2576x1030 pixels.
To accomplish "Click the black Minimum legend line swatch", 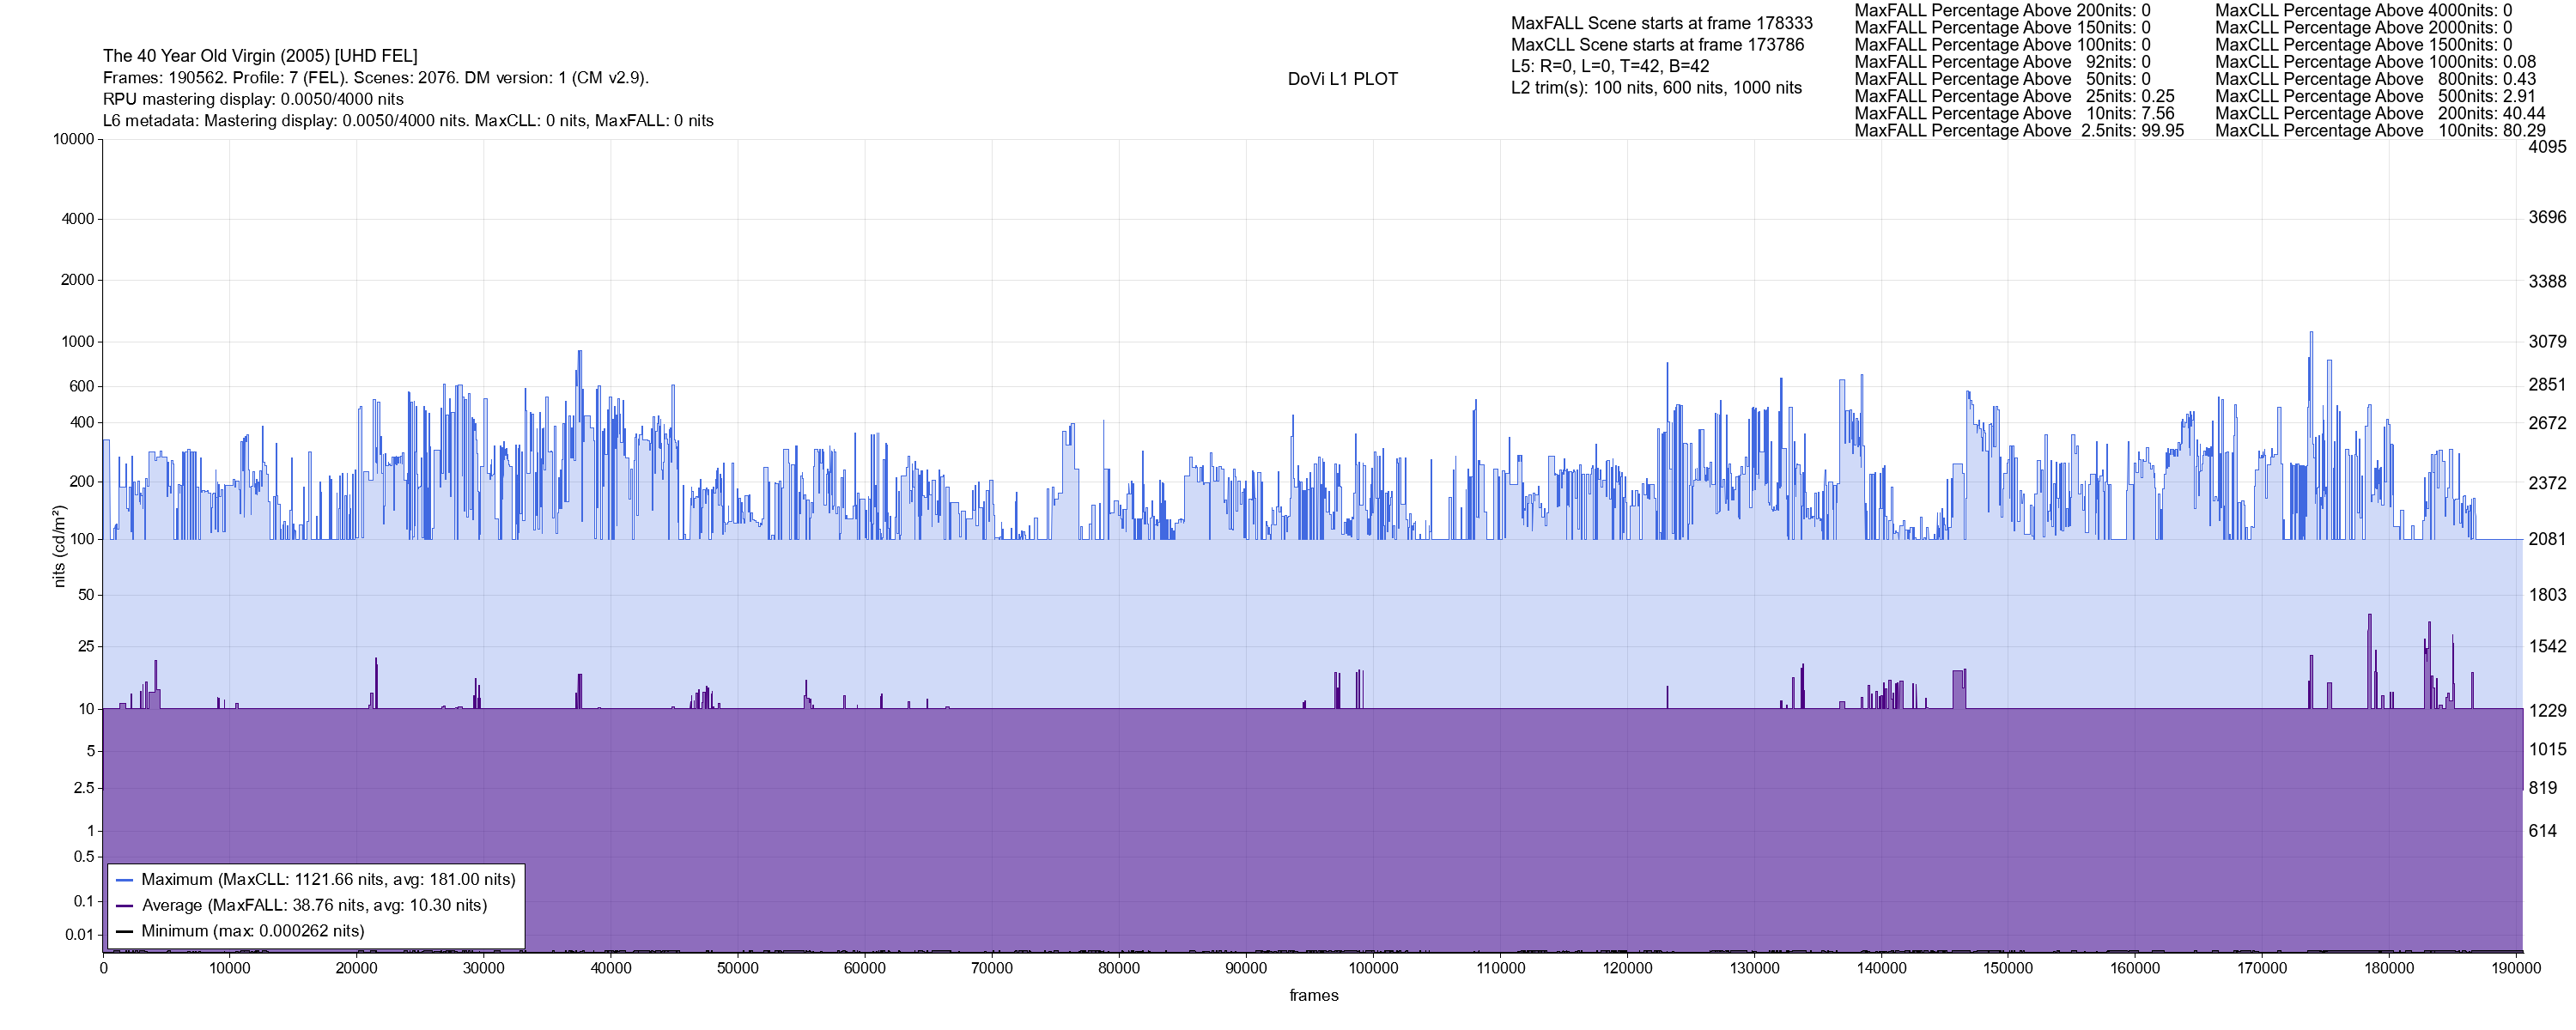I will pos(124,932).
